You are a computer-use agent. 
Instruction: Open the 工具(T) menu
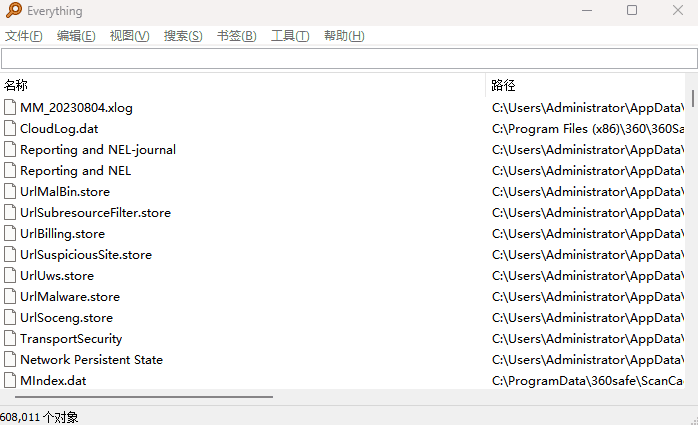(x=290, y=36)
